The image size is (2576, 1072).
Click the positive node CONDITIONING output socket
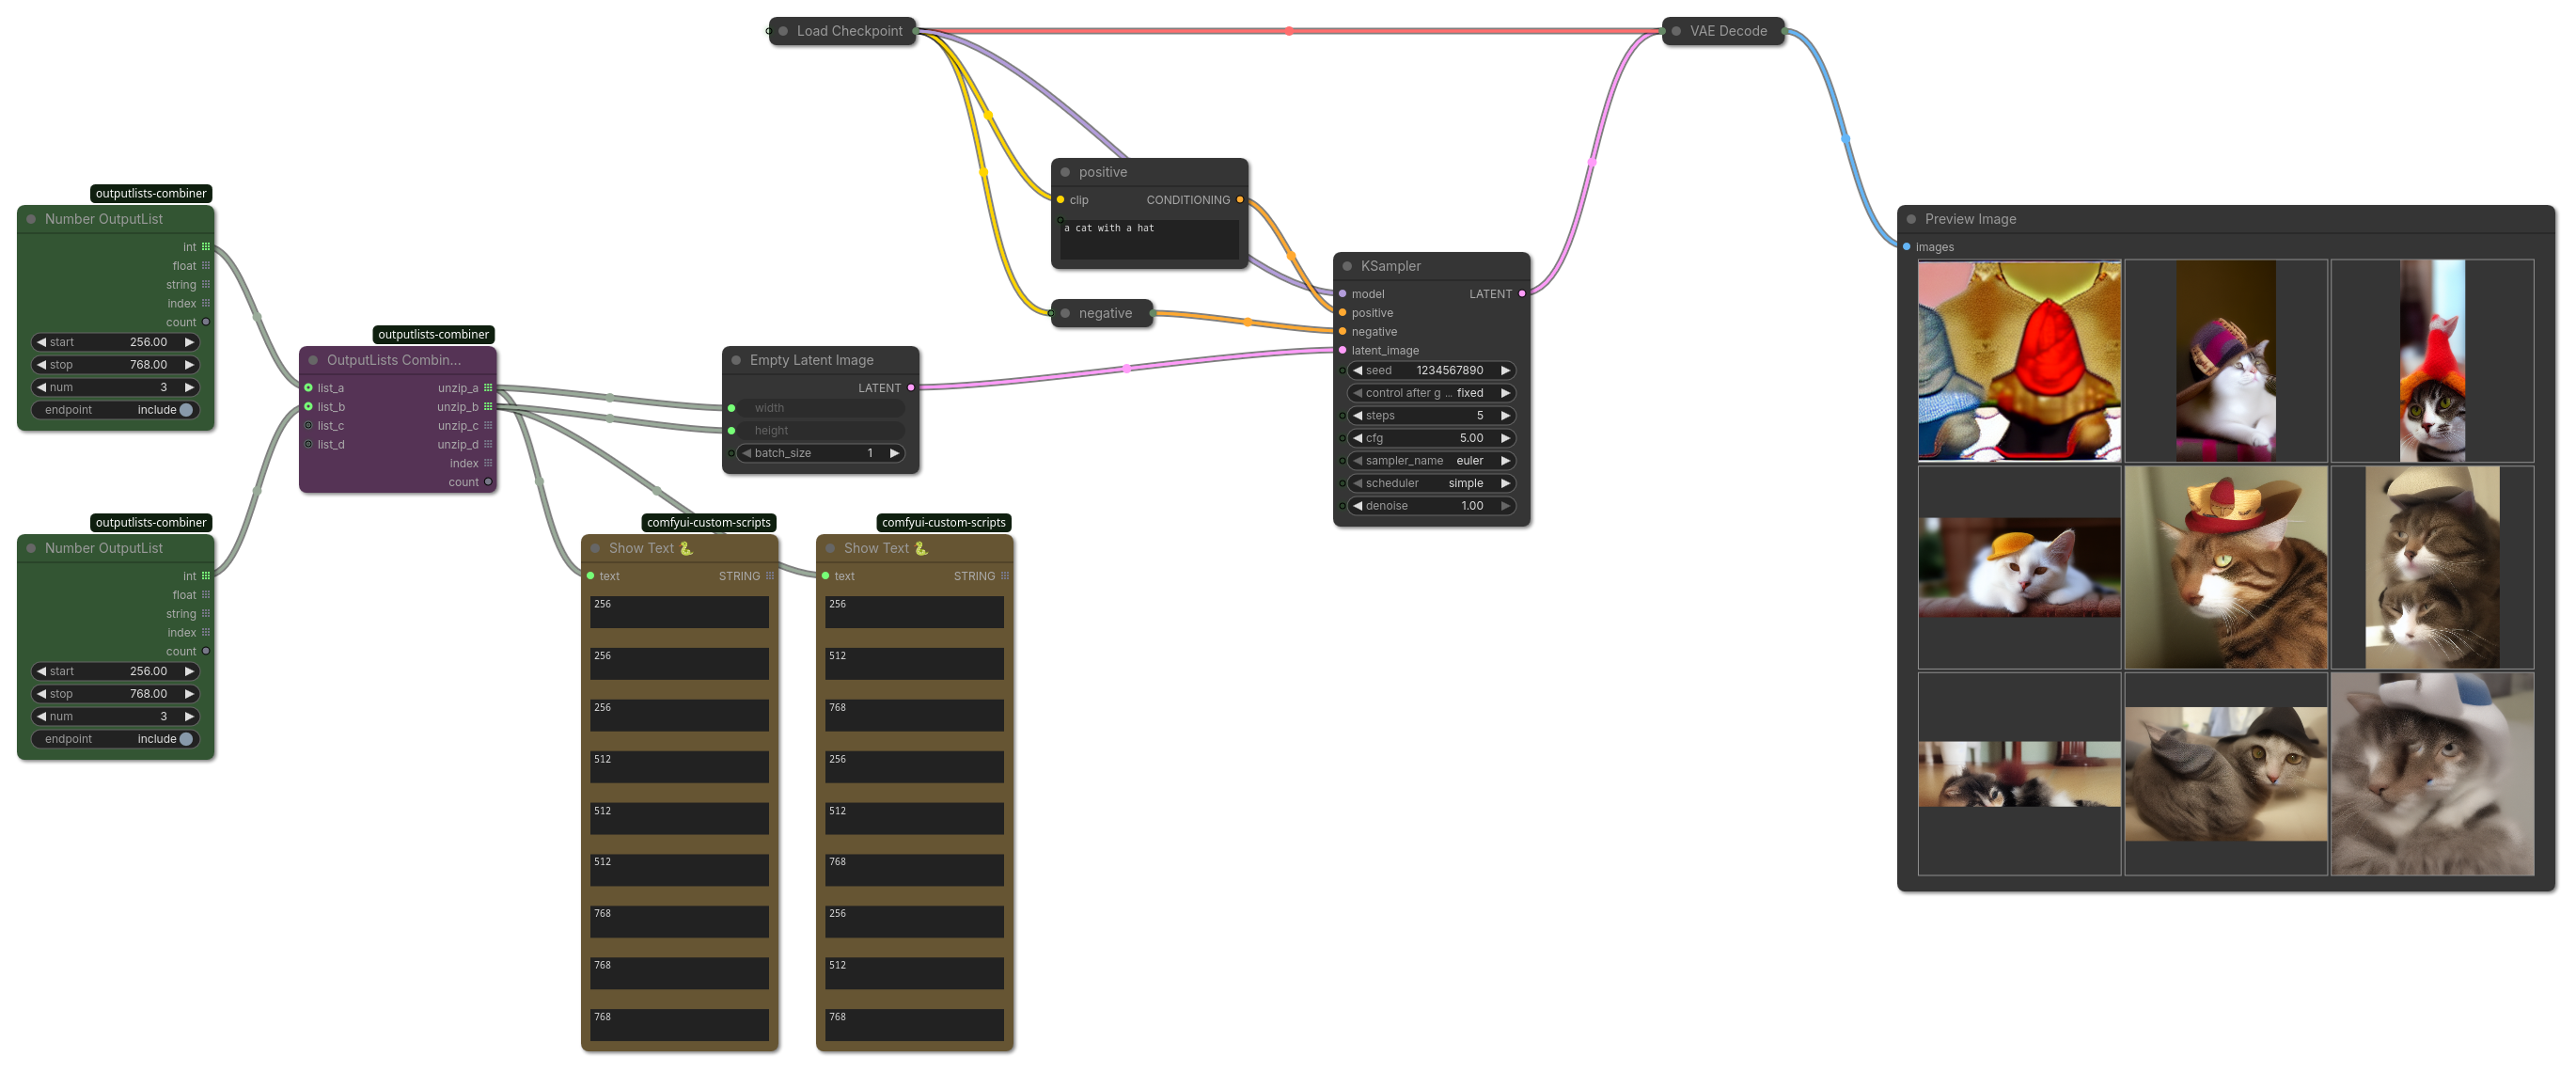coord(1240,200)
